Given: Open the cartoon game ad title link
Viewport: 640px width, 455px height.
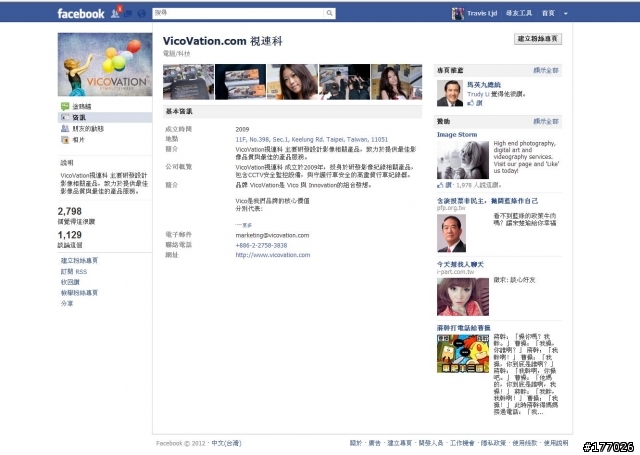Looking at the screenshot, I should [464, 328].
